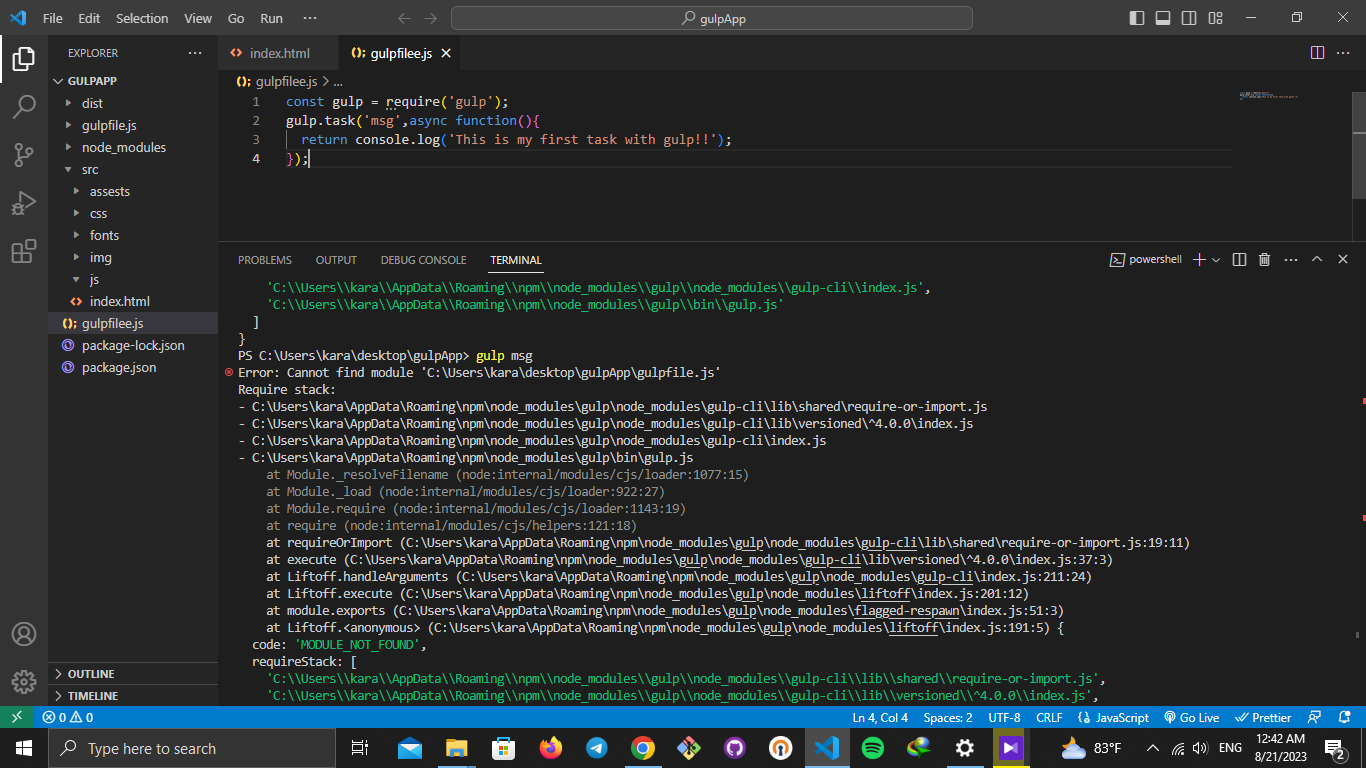Click the Go Live status bar button
The width and height of the screenshot is (1366, 768).
coord(1191,717)
